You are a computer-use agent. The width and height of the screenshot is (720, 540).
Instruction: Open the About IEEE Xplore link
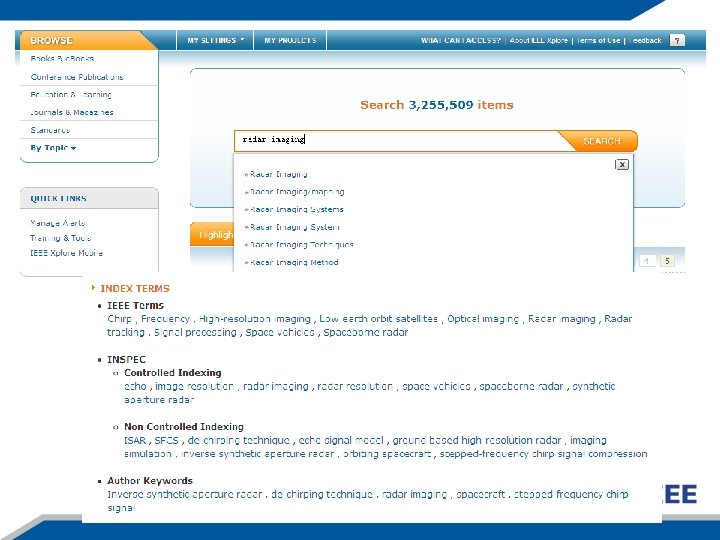(x=539, y=40)
